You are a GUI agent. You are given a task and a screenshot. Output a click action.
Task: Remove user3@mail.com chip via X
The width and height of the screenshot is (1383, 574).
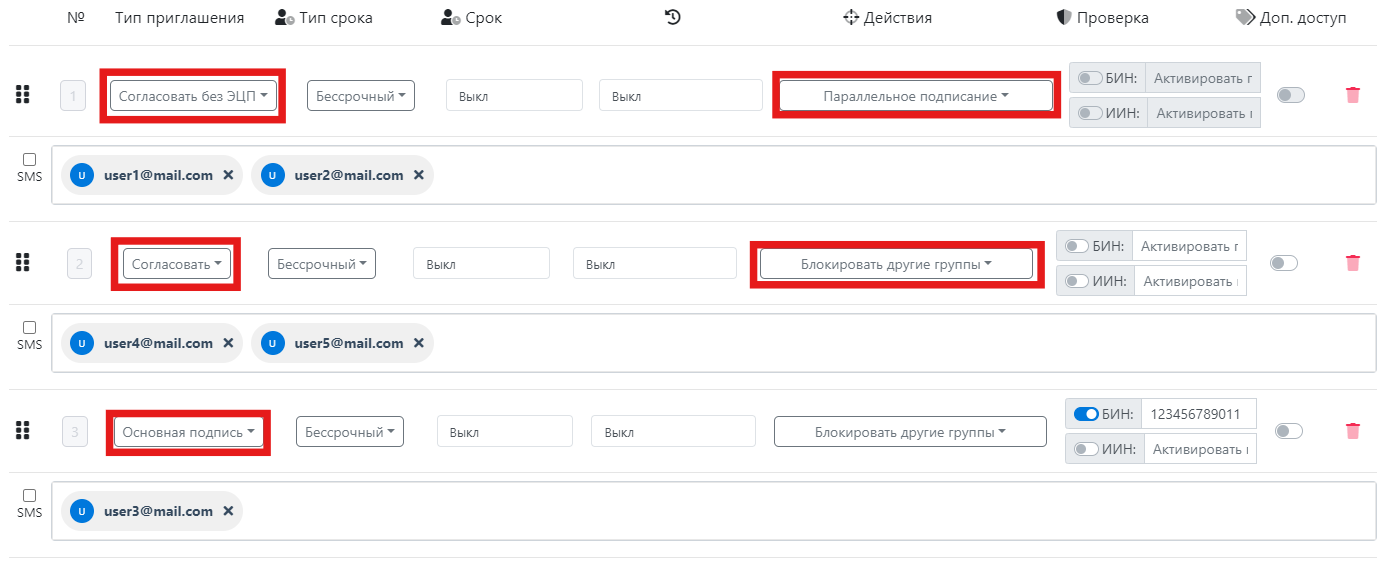[x=228, y=511]
